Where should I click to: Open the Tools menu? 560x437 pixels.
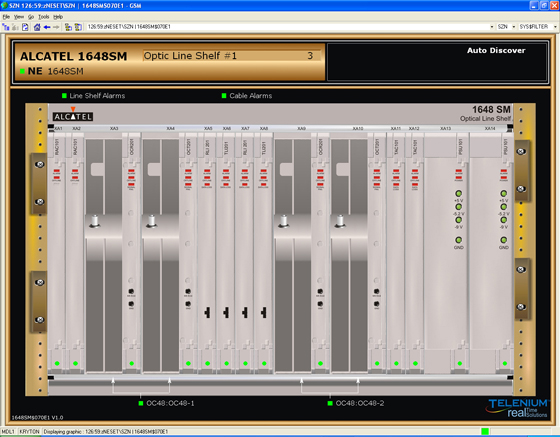(44, 17)
